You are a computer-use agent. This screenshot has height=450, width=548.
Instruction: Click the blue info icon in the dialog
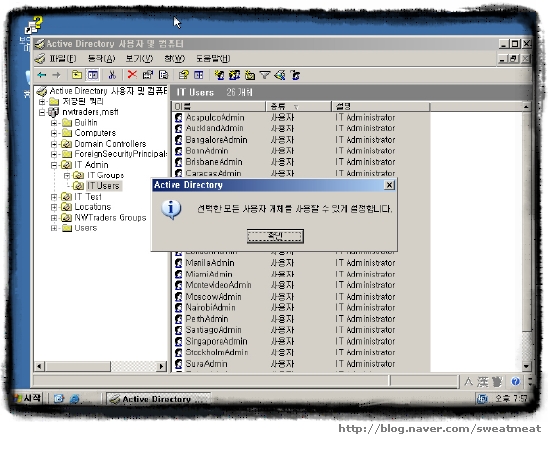(171, 209)
